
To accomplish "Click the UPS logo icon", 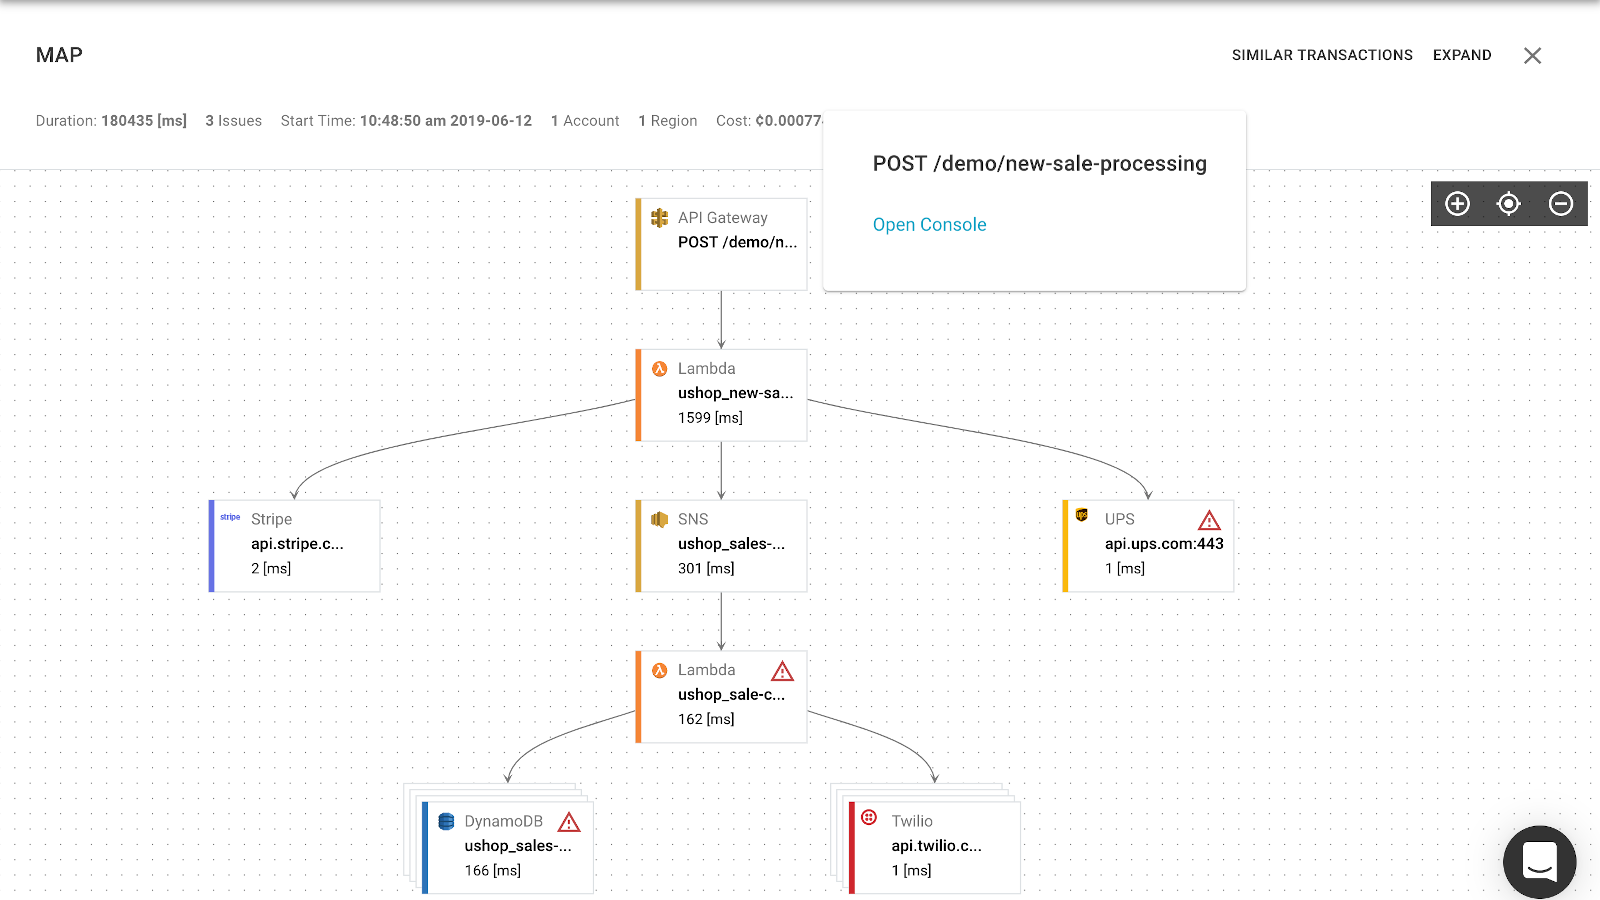I will click(x=1082, y=515).
